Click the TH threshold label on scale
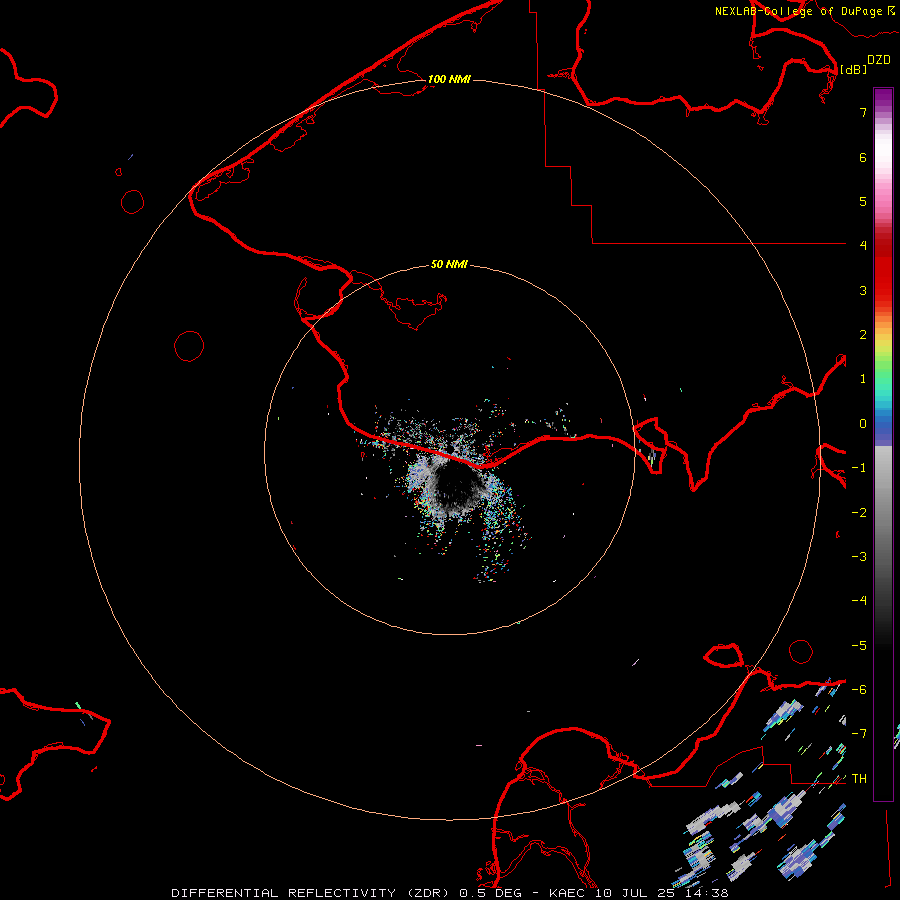This screenshot has width=900, height=900. pyautogui.click(x=859, y=779)
